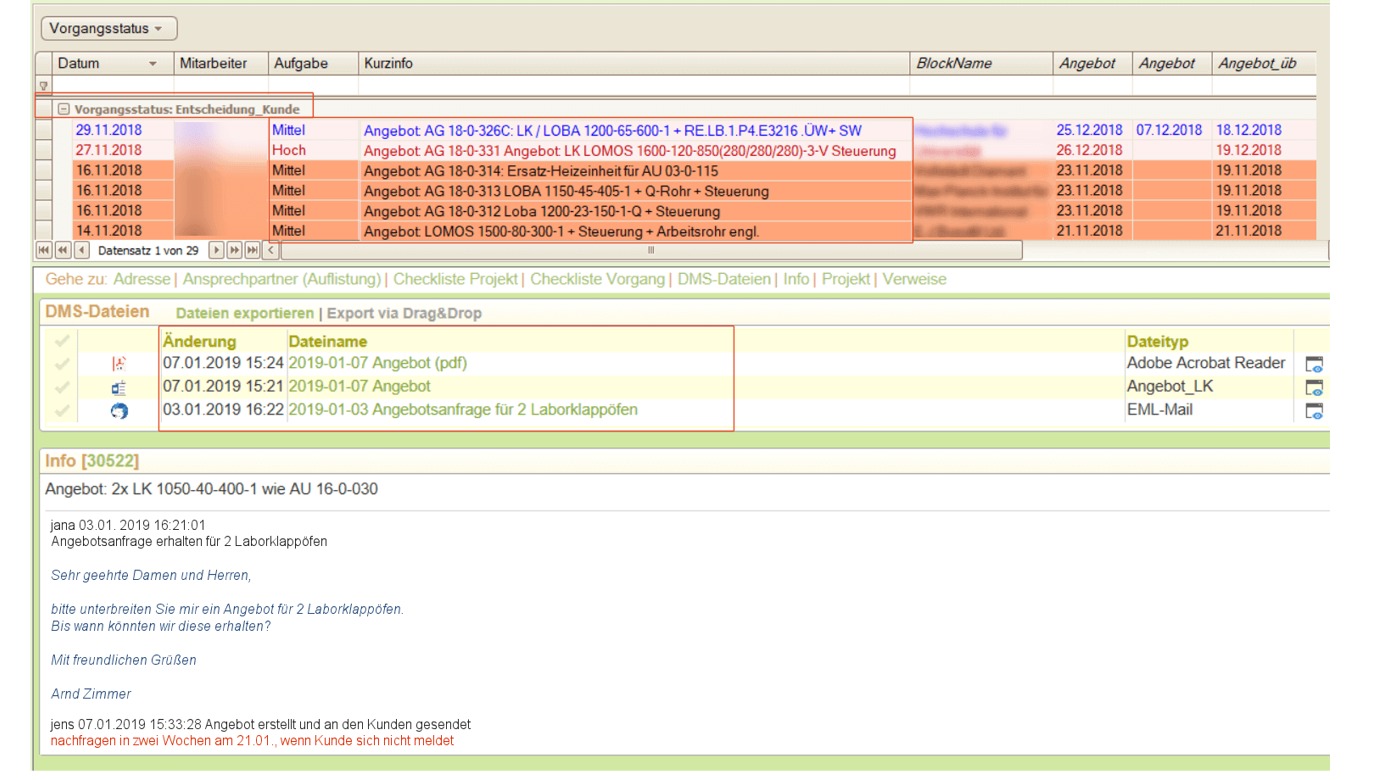The image size is (1380, 780).
Task: Collapse the Vorgangsstatus: Entscheidung_Kunde group
Action: point(63,109)
